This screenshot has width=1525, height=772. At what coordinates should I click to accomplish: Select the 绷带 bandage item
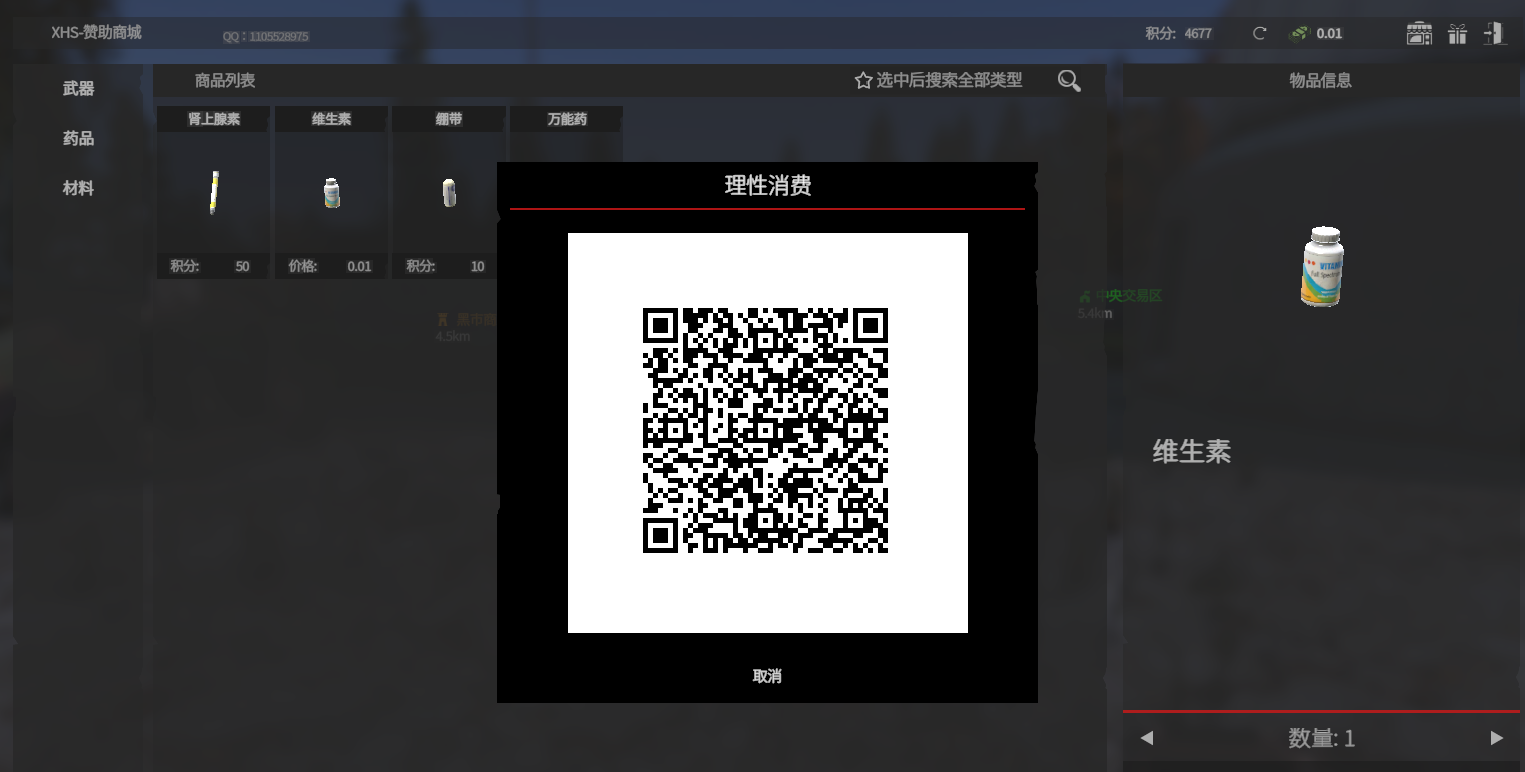(x=449, y=192)
